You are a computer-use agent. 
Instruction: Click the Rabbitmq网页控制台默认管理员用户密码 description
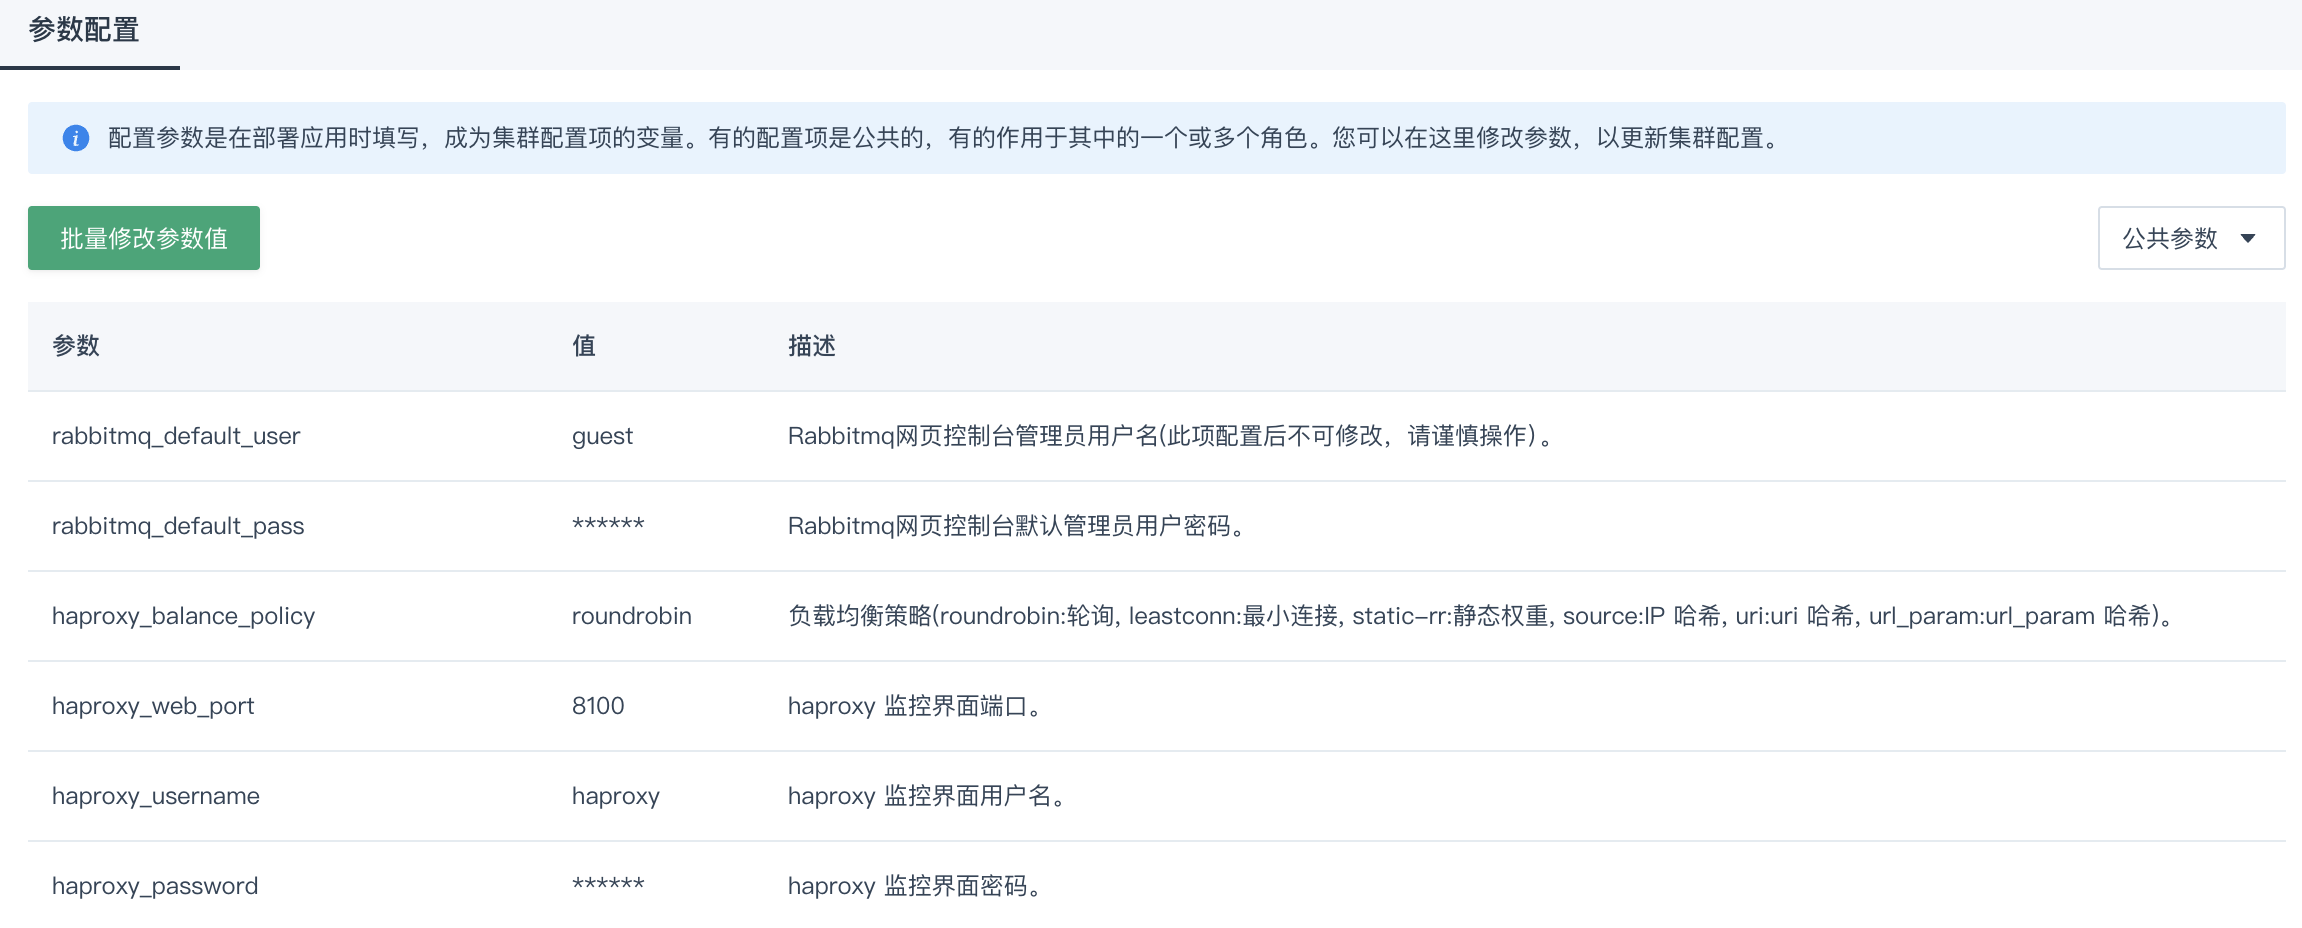coord(1016,526)
